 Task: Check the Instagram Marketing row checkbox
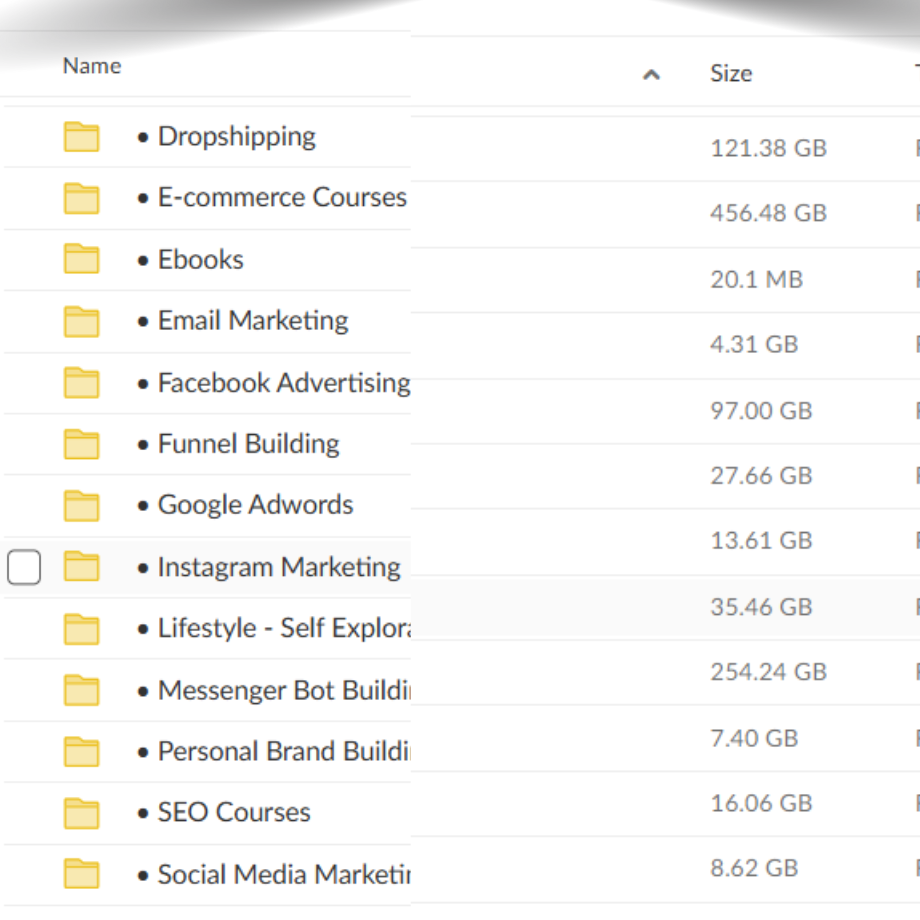[24, 566]
